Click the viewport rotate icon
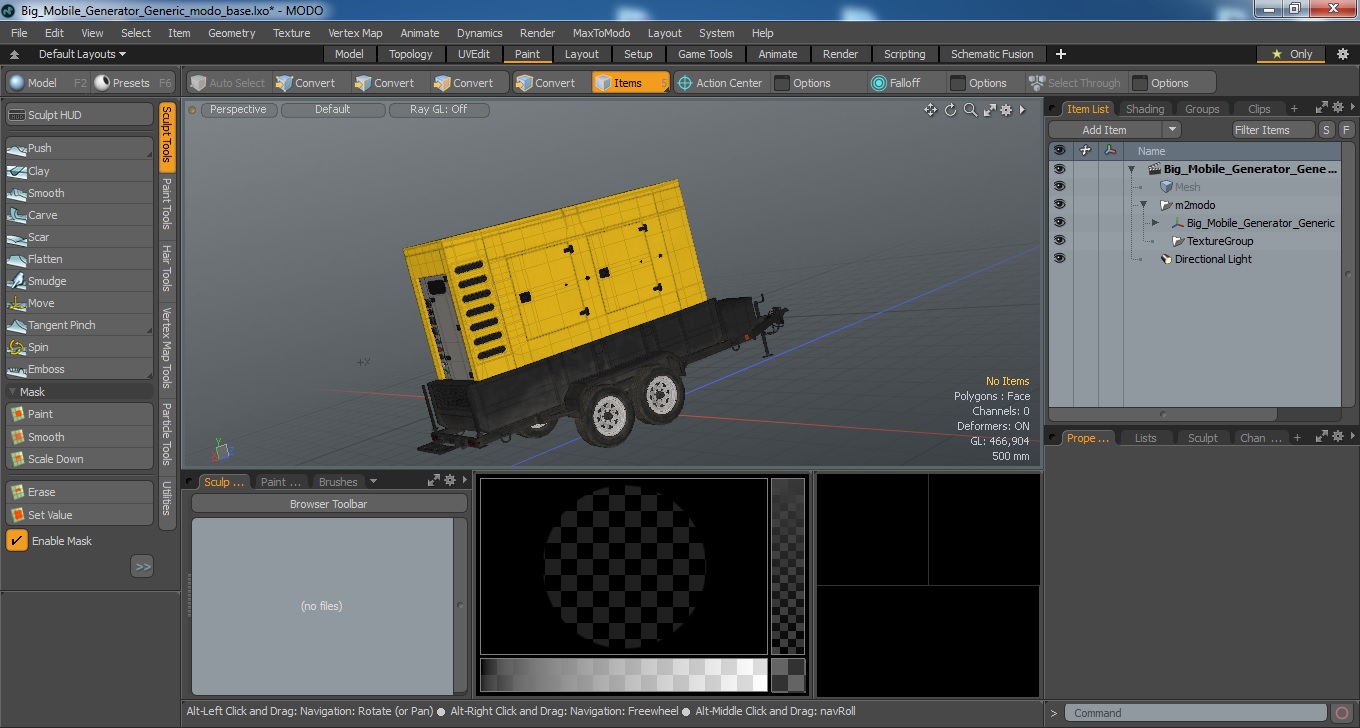This screenshot has height=728, width=1360. click(951, 110)
